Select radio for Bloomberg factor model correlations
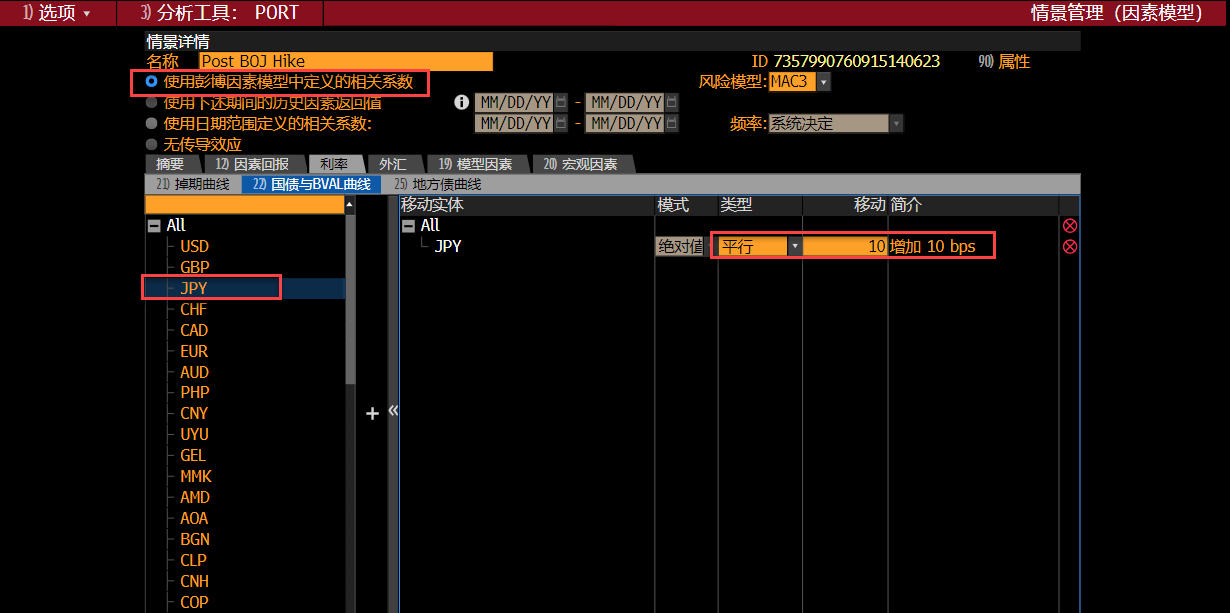 pos(152,81)
